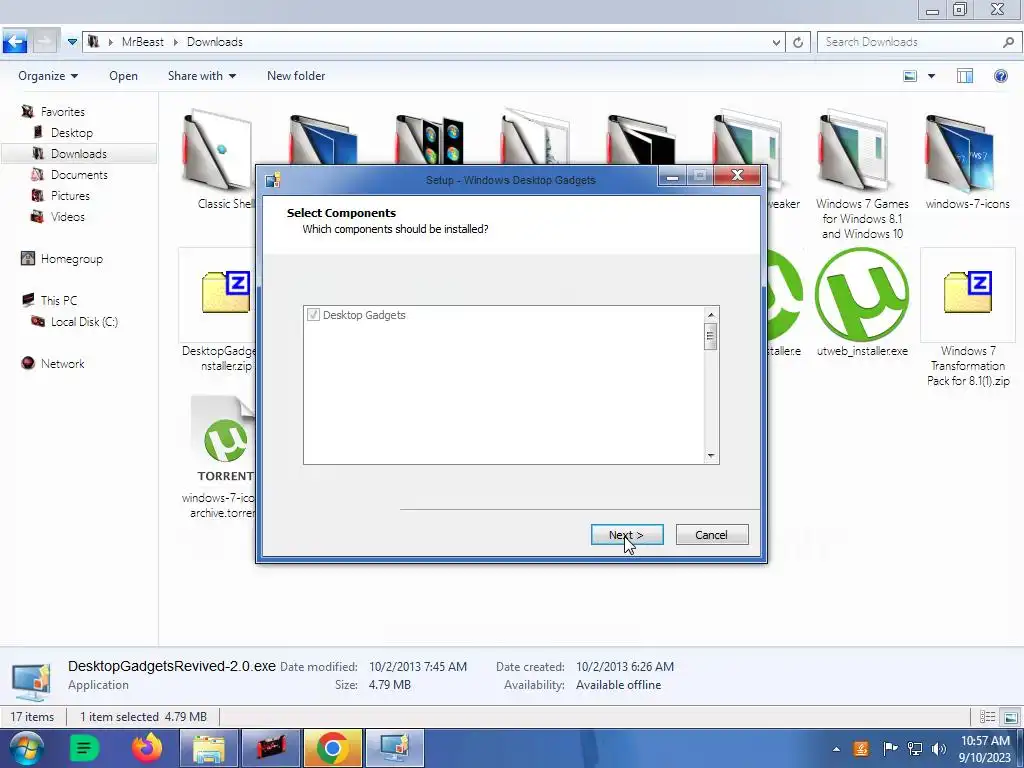Select the utweb_installer.exe file
The image size is (1024, 768).
862,302
